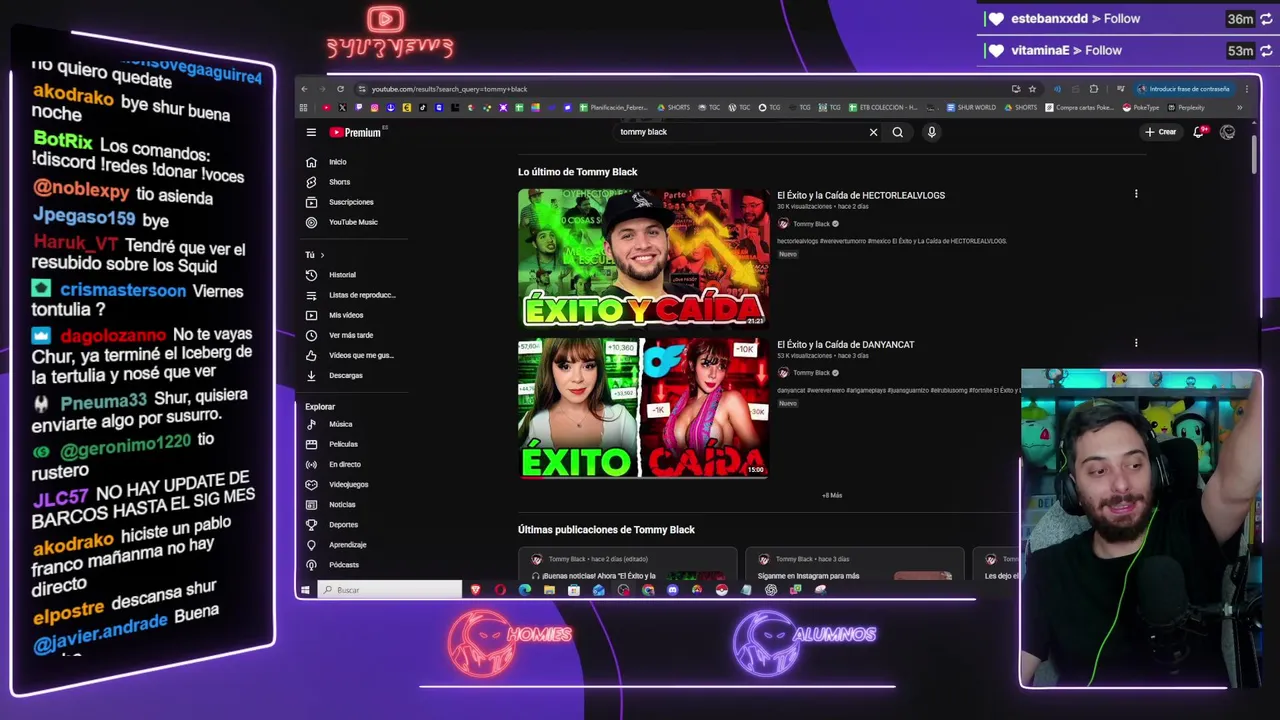Open title El Éxito y la Caída de HECTORLEALVLOGS
This screenshot has width=1280, height=720.
pyautogui.click(x=861, y=195)
